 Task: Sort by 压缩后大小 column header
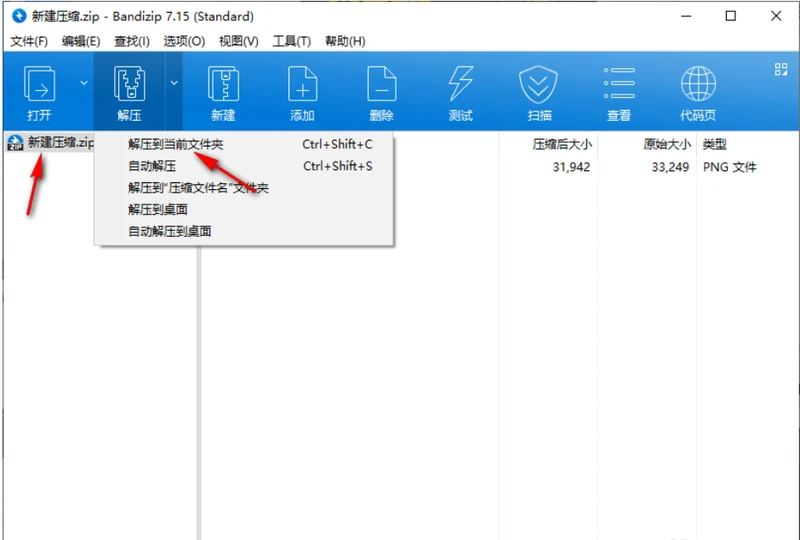pyautogui.click(x=562, y=144)
